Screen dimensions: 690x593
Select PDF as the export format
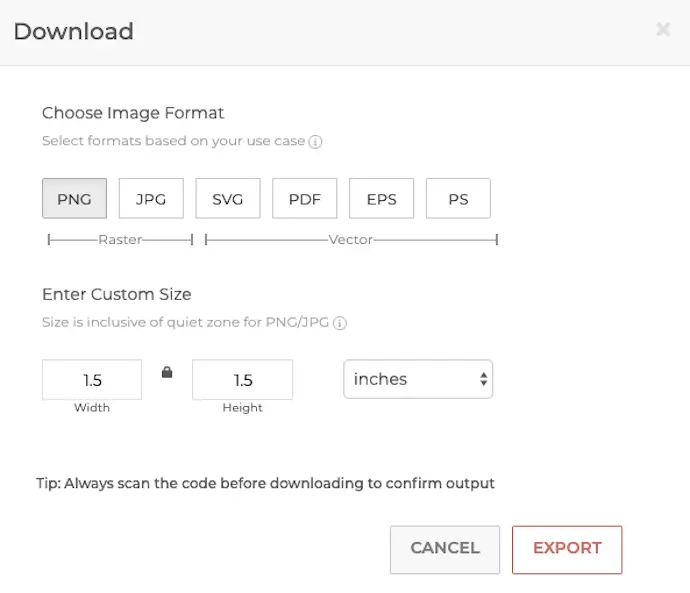305,198
